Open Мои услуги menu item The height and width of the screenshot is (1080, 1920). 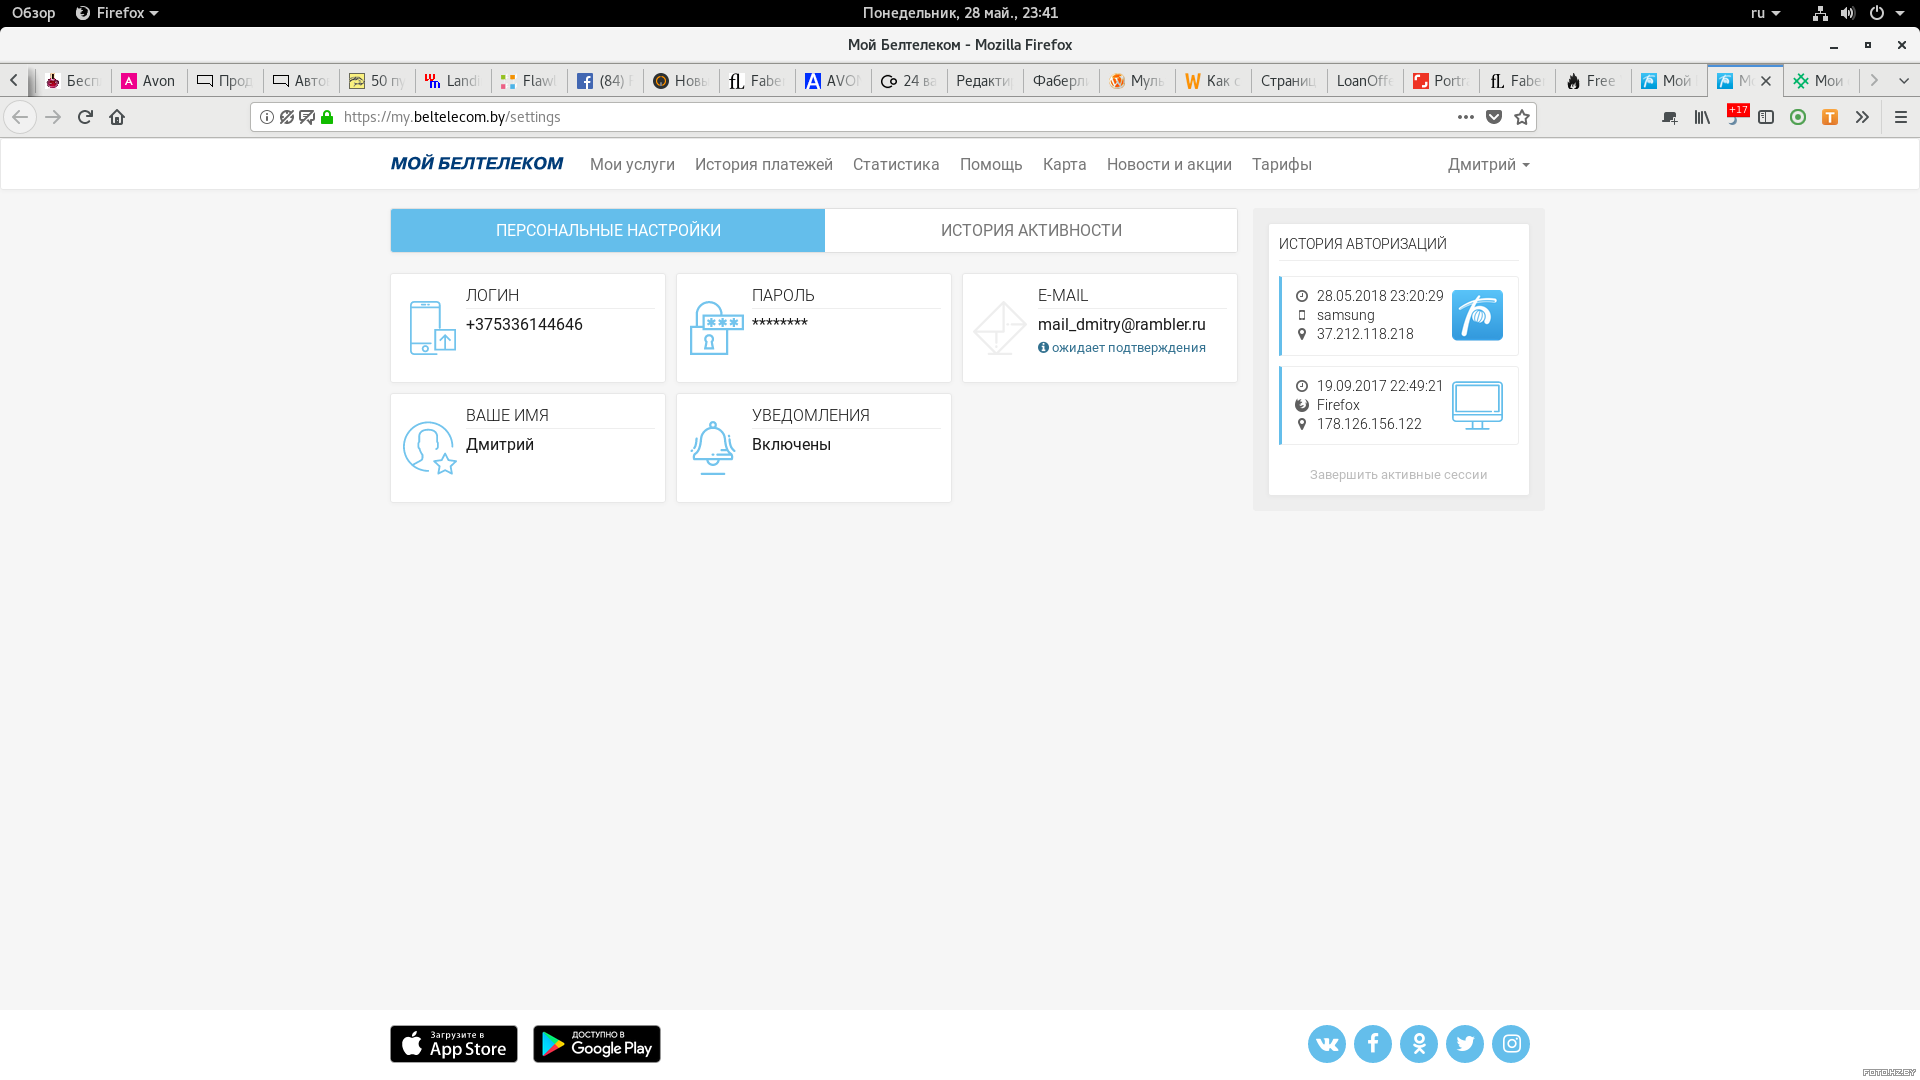click(x=632, y=164)
